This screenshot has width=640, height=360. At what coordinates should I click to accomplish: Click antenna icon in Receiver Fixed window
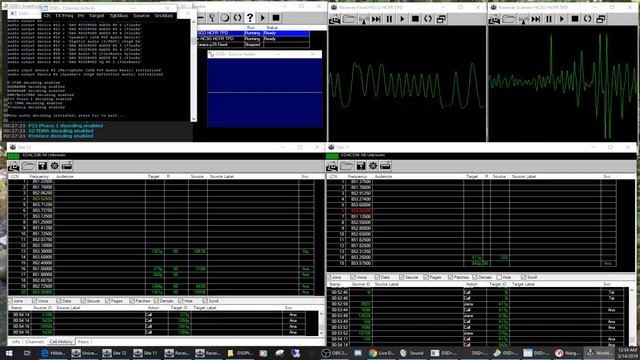(x=363, y=19)
